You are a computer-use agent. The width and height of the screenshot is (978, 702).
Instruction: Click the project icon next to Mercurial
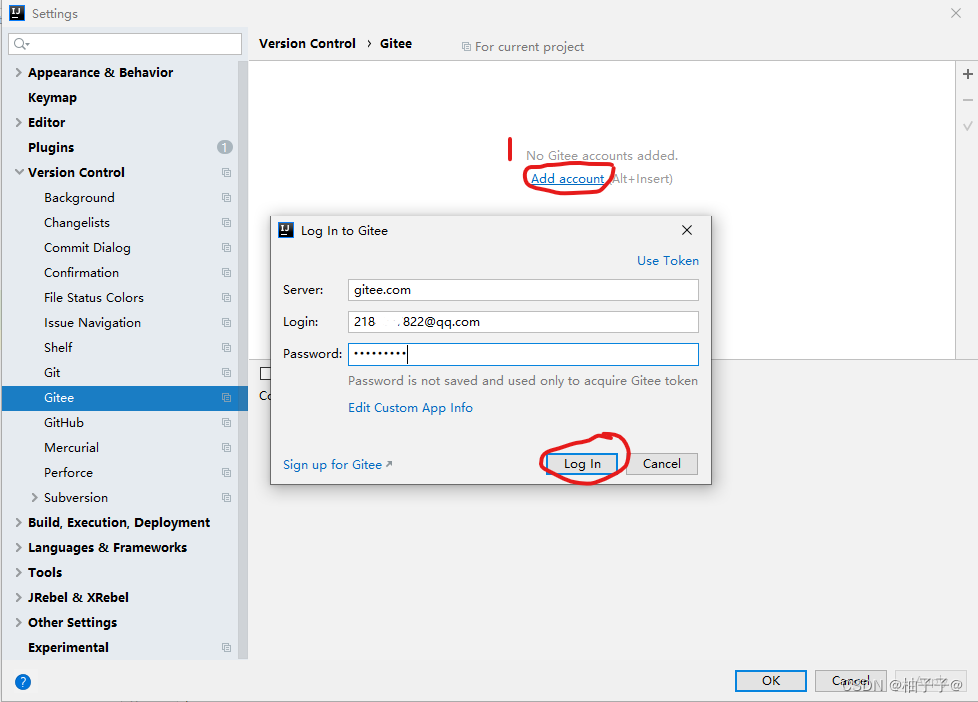pyautogui.click(x=226, y=447)
